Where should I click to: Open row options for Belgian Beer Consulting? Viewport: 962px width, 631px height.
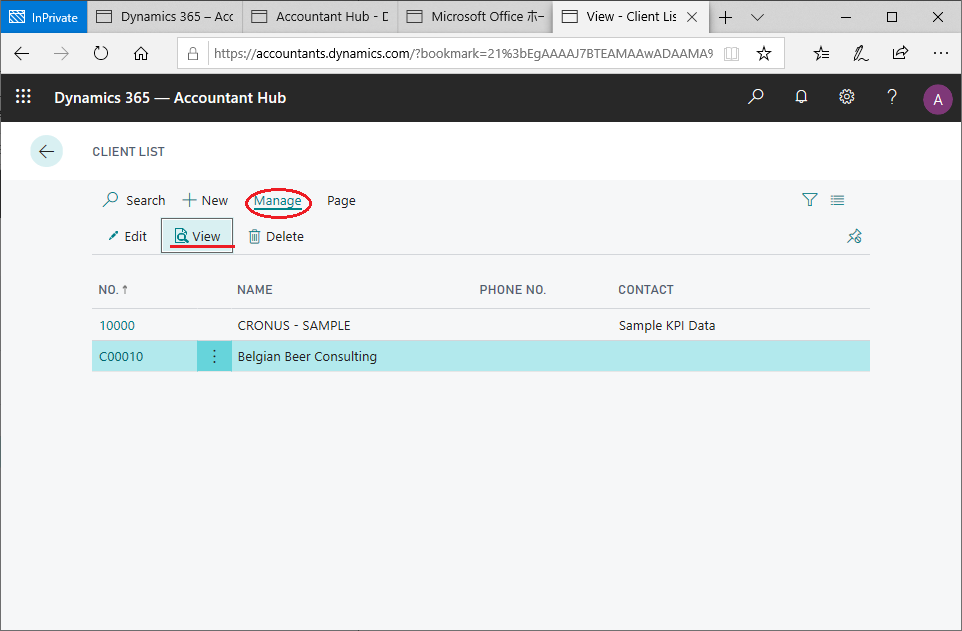pyautogui.click(x=214, y=356)
